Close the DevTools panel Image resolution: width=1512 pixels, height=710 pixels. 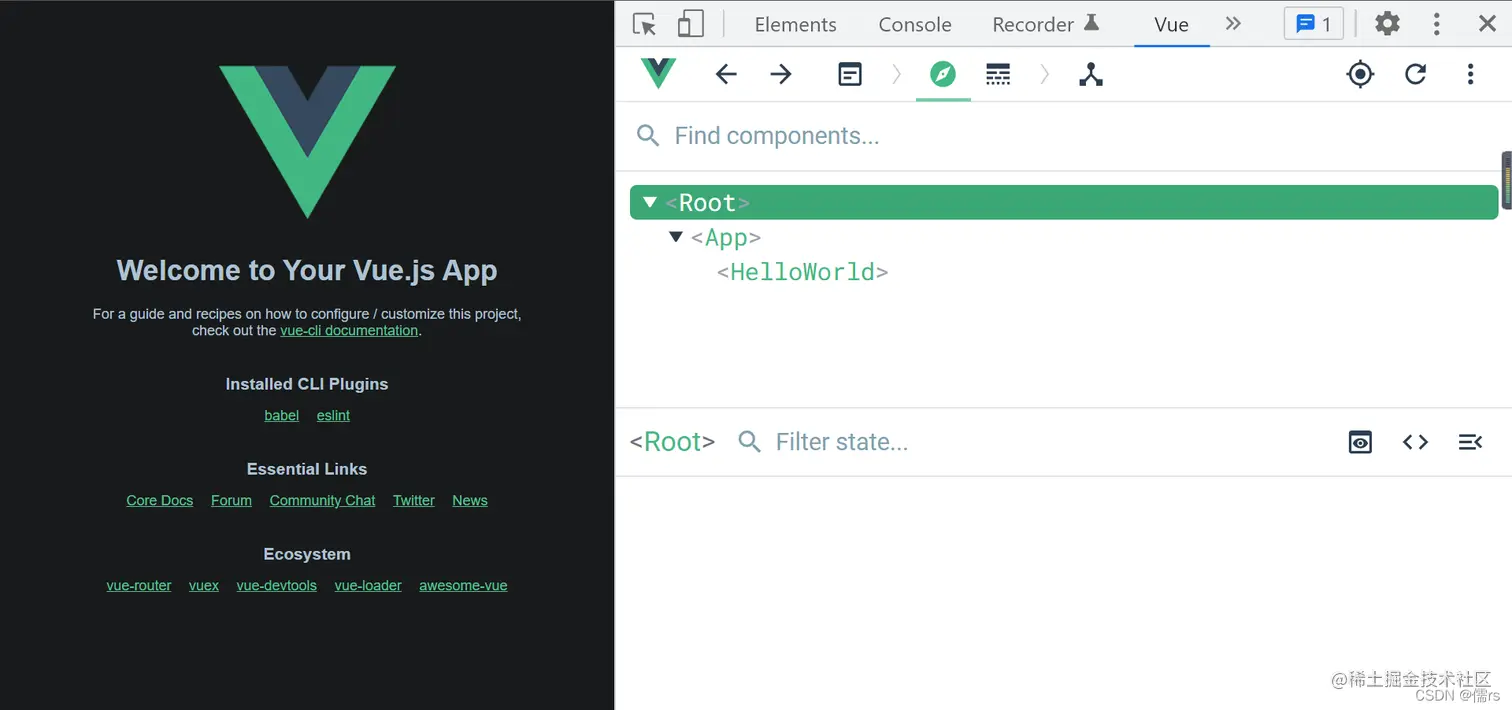[x=1487, y=24]
